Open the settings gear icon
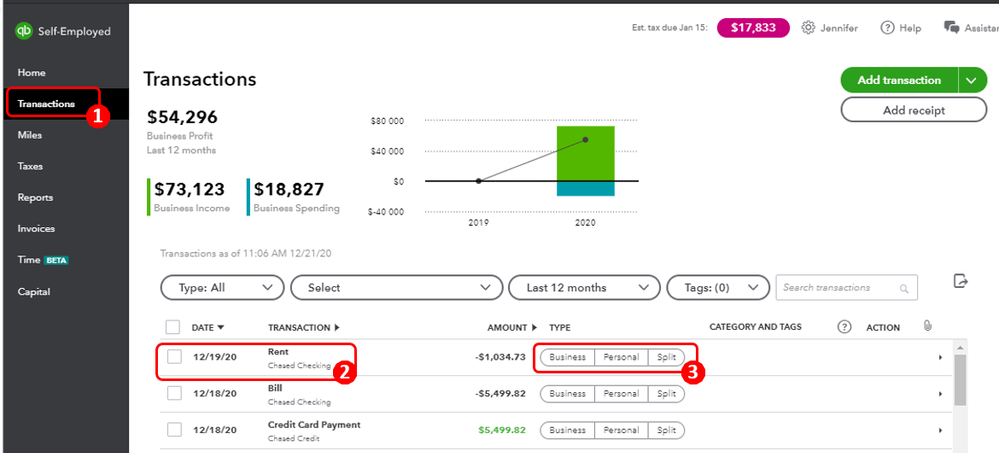 (x=808, y=28)
